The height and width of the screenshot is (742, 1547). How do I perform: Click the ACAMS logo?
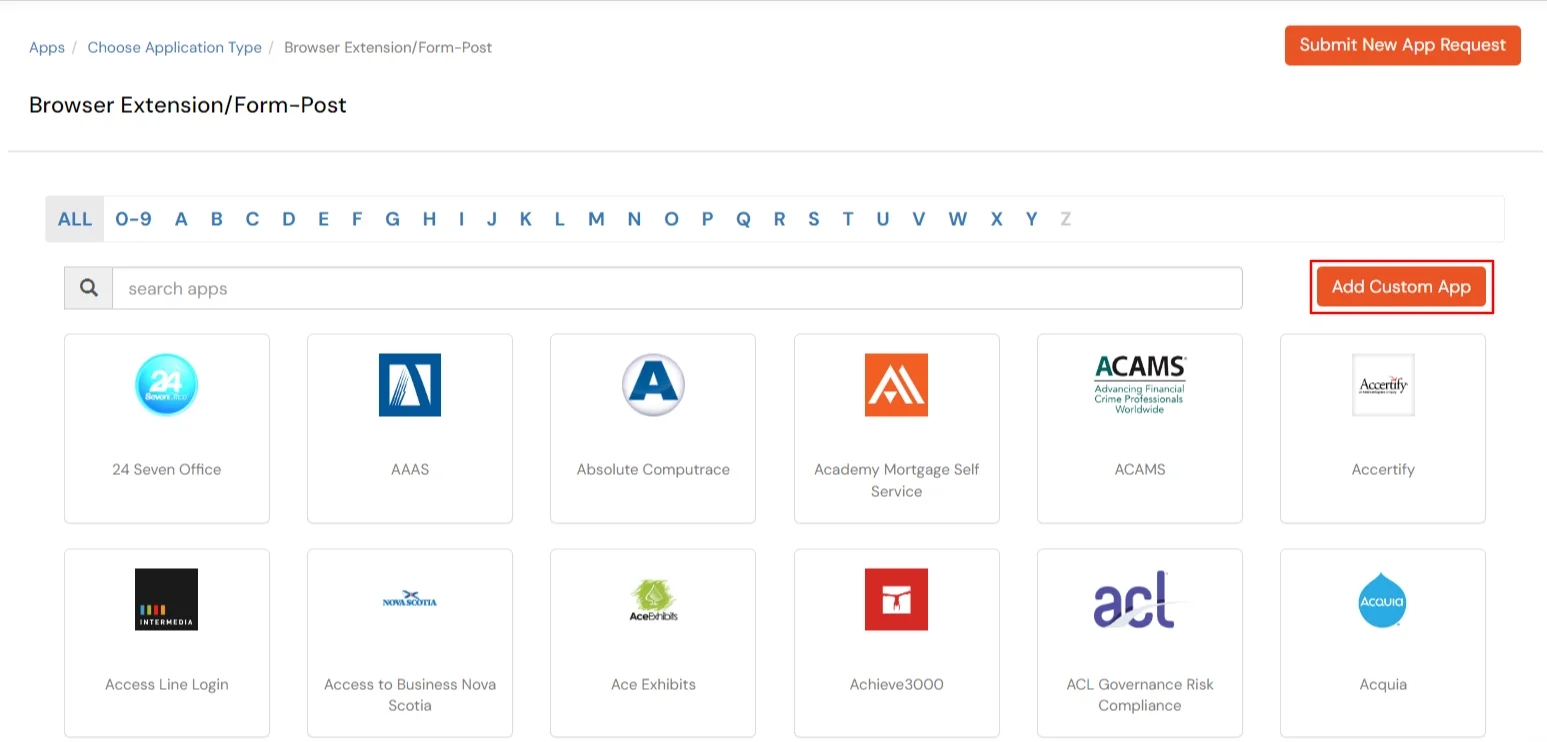click(1139, 385)
